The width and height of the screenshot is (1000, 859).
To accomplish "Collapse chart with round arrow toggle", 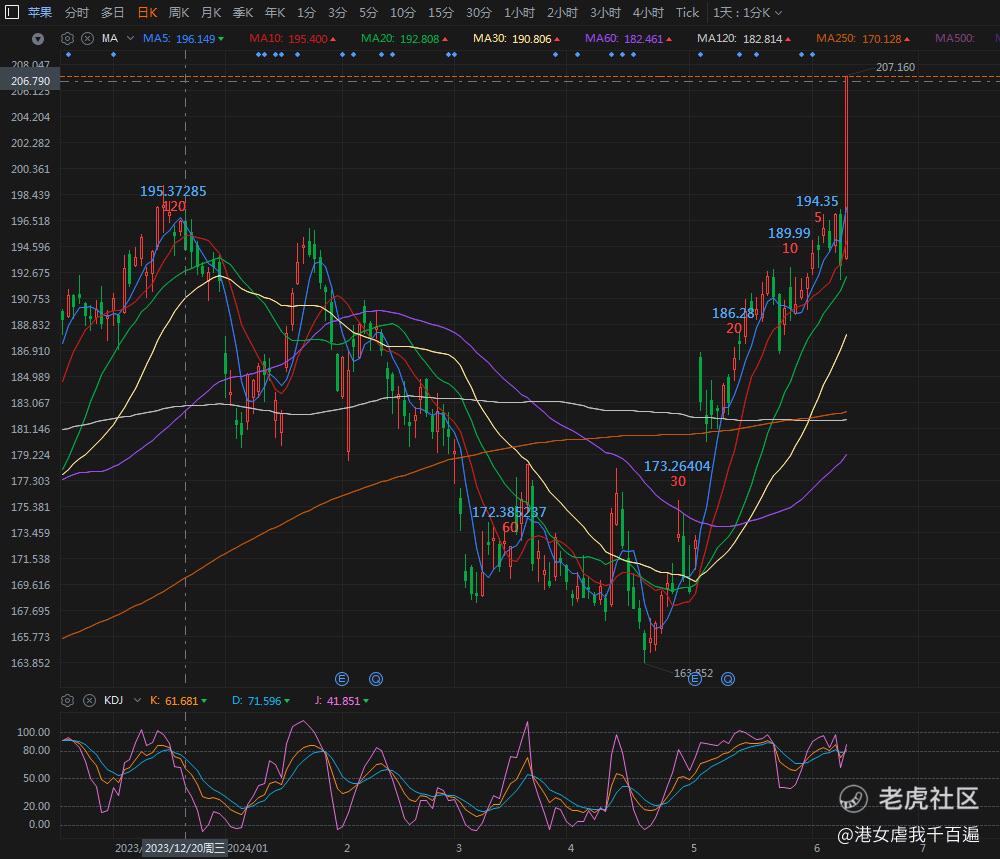I will click(38, 39).
